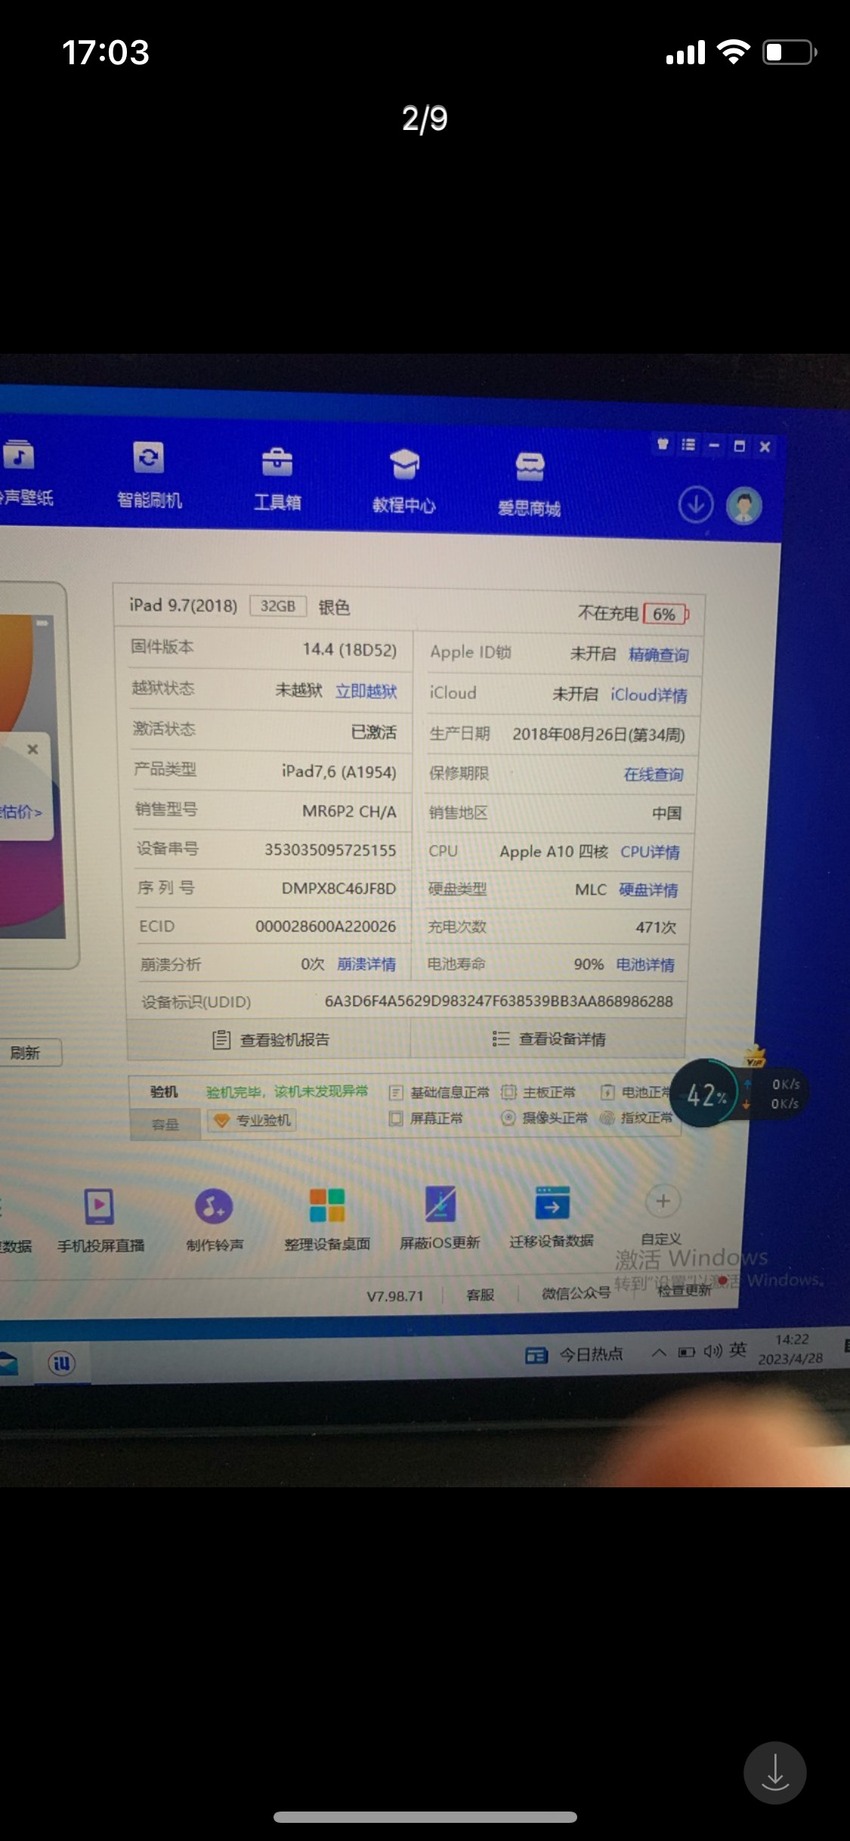This screenshot has height=1841, width=850.
Task: Switch input language via 英 indicator
Action: coord(738,1350)
